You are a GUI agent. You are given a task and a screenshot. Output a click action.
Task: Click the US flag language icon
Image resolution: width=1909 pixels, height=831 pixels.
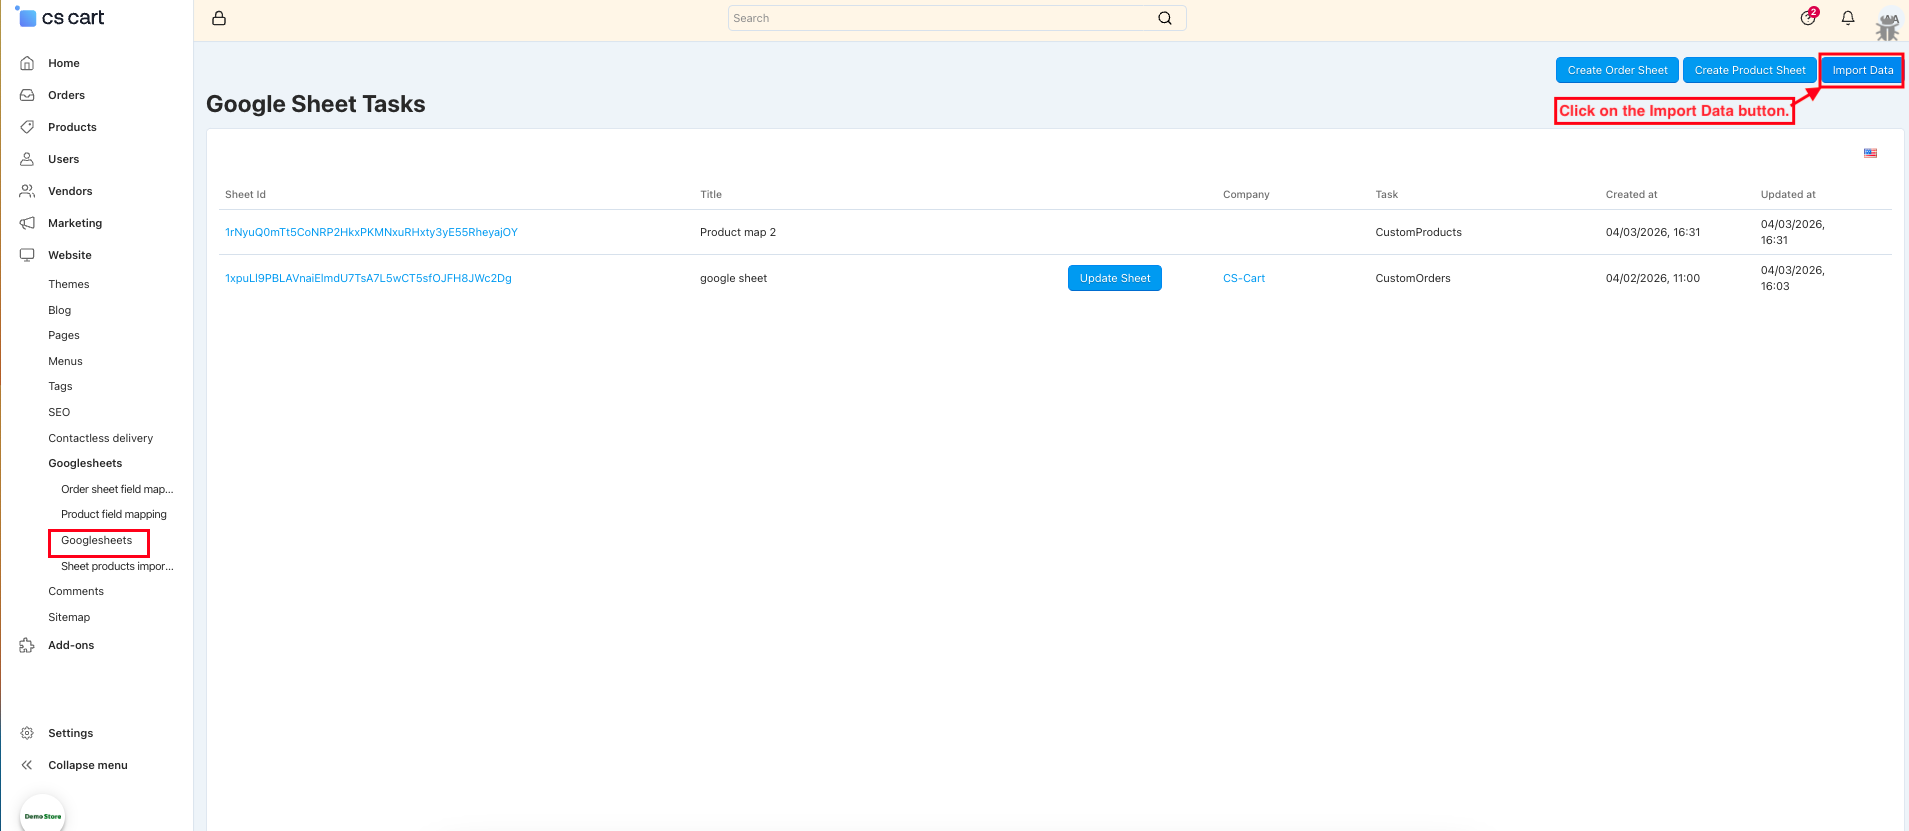(x=1870, y=153)
